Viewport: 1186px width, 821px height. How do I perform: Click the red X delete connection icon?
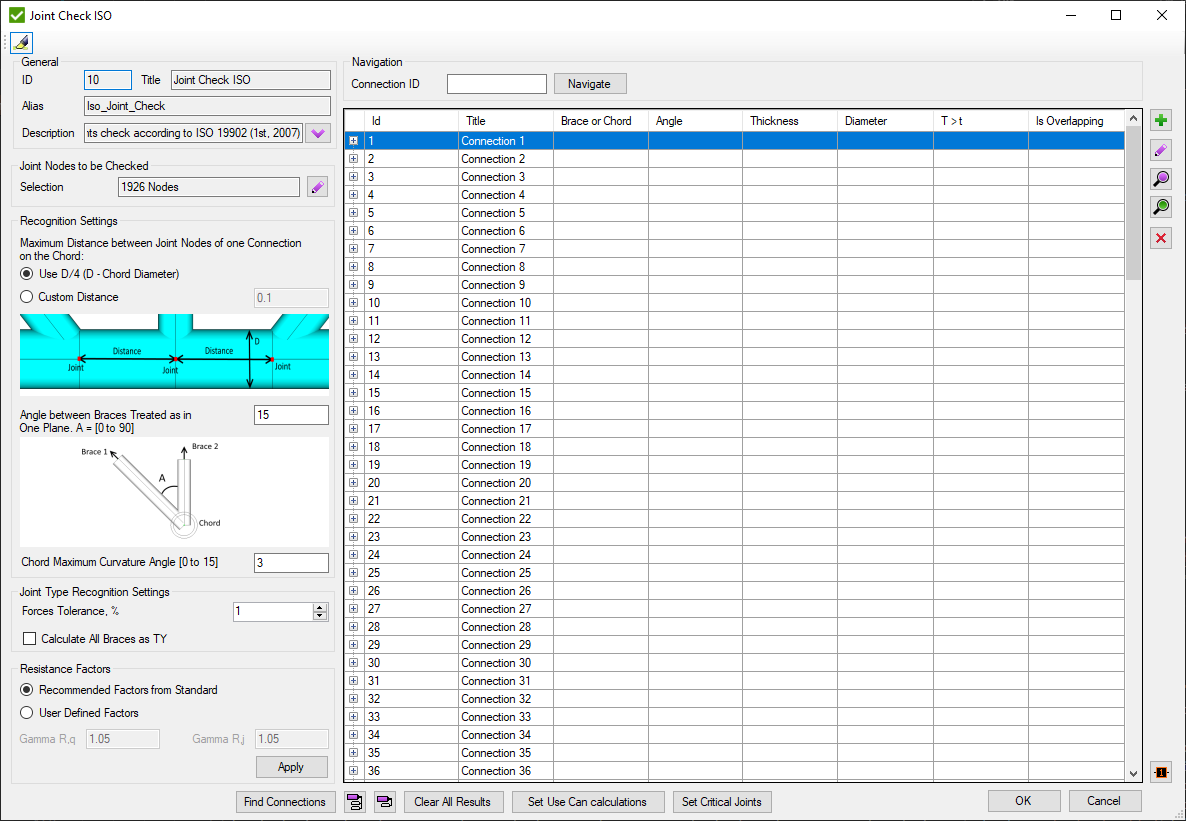tap(1160, 238)
